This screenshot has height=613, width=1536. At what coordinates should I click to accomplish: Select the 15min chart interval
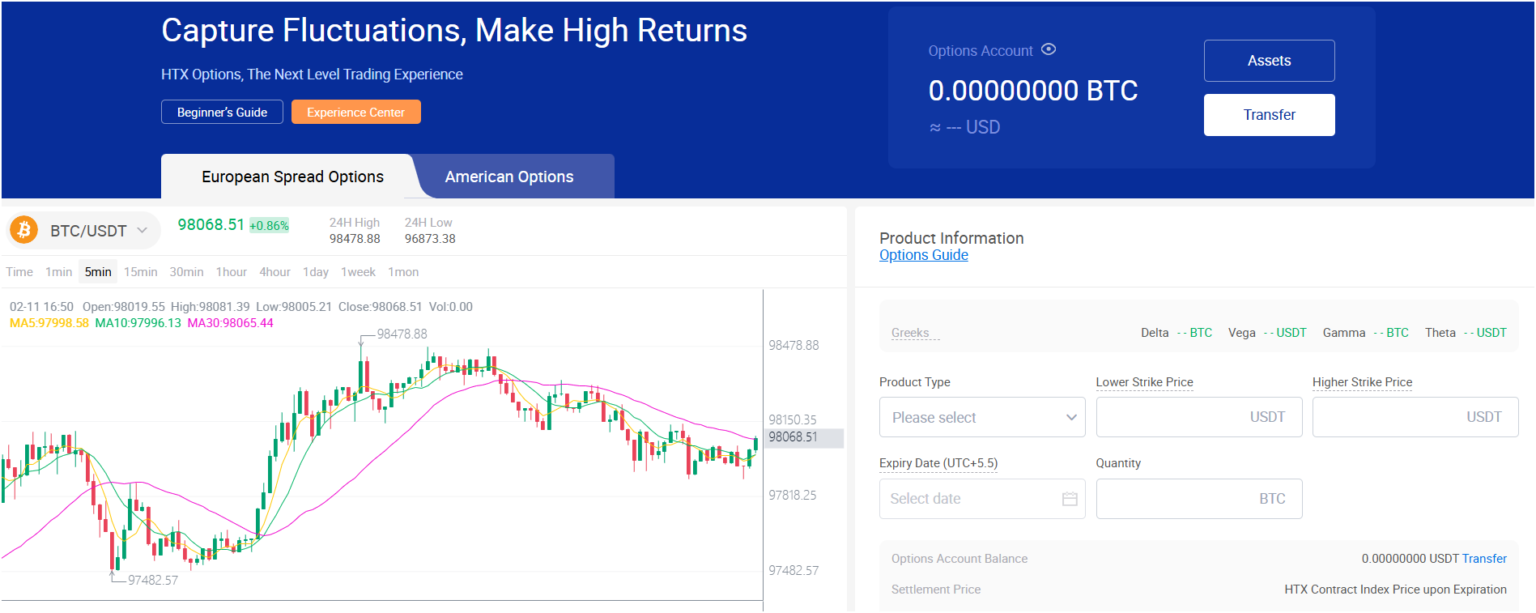pos(140,272)
